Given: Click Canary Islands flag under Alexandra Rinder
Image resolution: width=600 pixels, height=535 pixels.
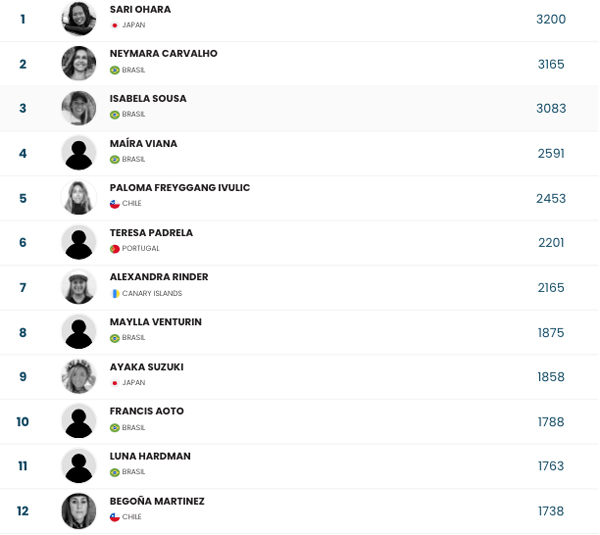Looking at the screenshot, I should [115, 294].
